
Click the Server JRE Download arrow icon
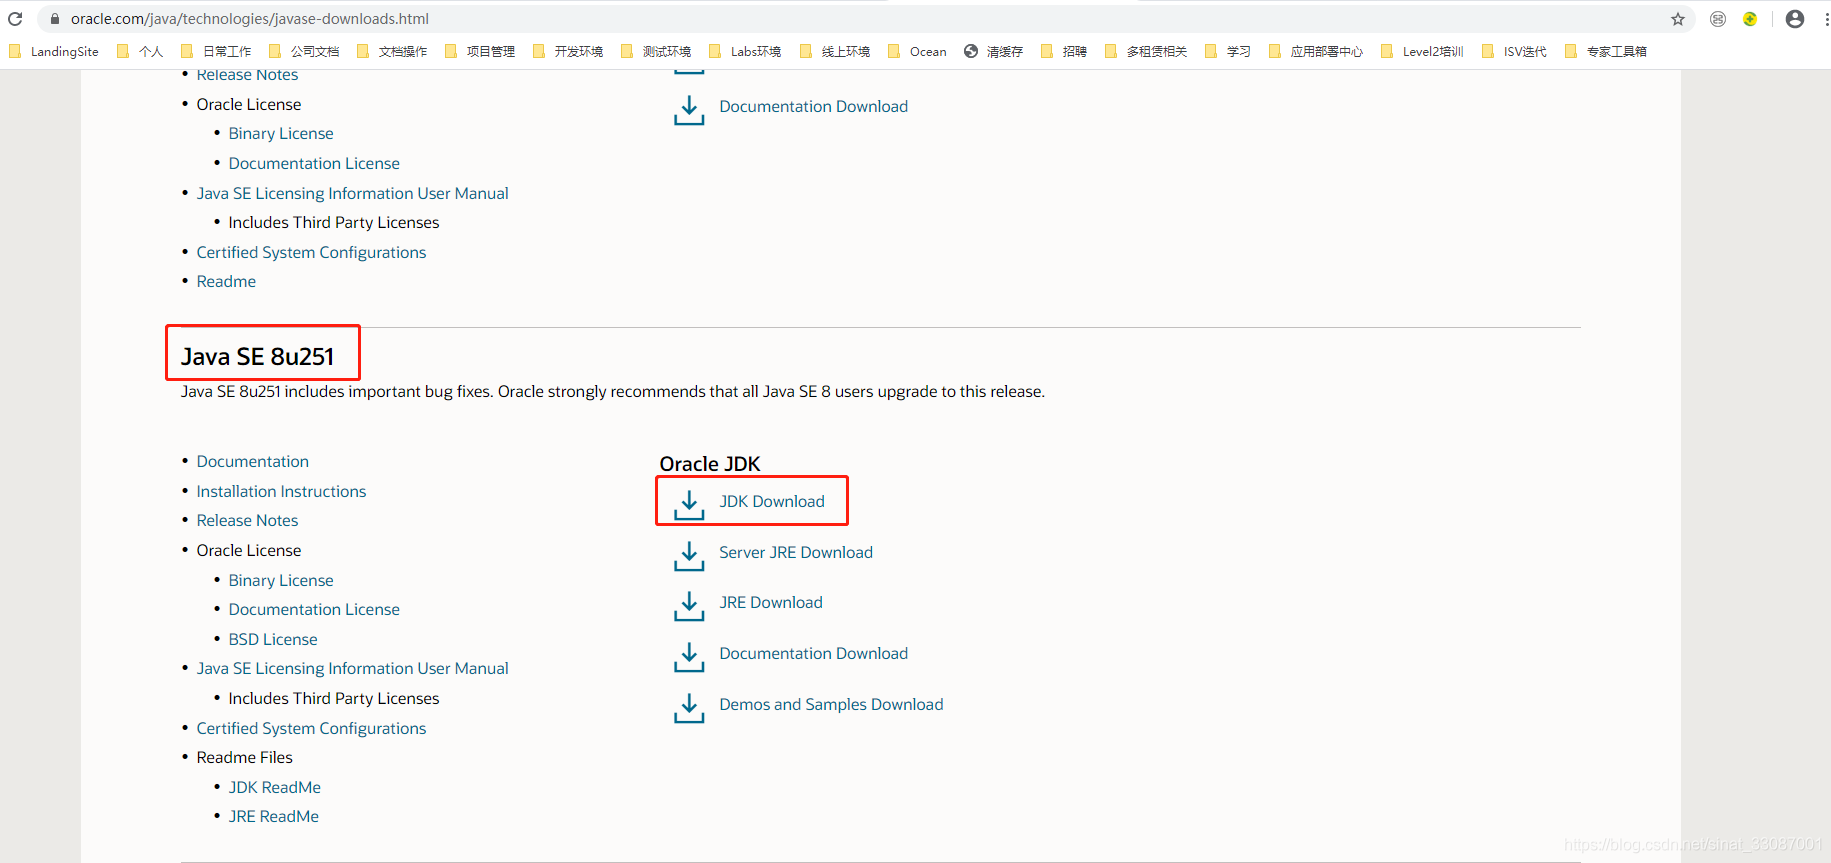pos(689,555)
